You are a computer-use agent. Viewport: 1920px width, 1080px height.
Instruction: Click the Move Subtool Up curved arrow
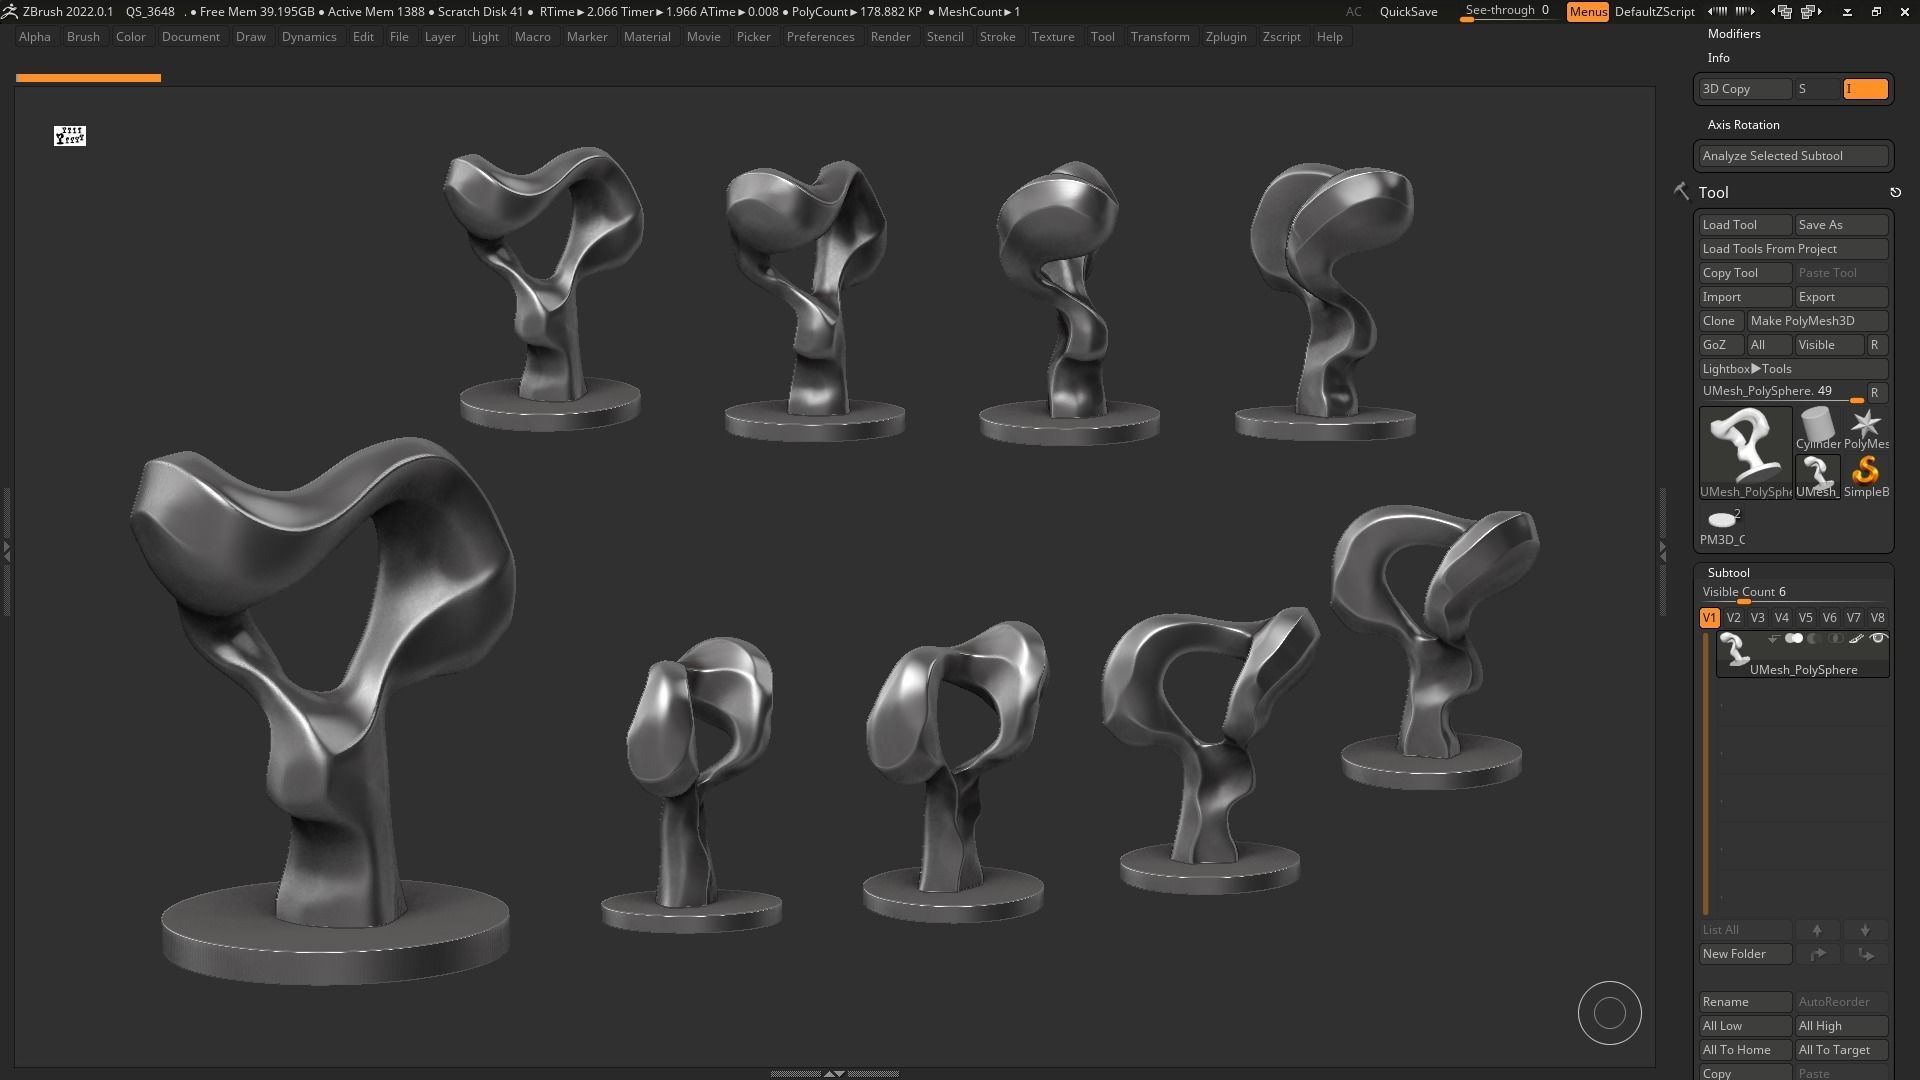click(1817, 954)
